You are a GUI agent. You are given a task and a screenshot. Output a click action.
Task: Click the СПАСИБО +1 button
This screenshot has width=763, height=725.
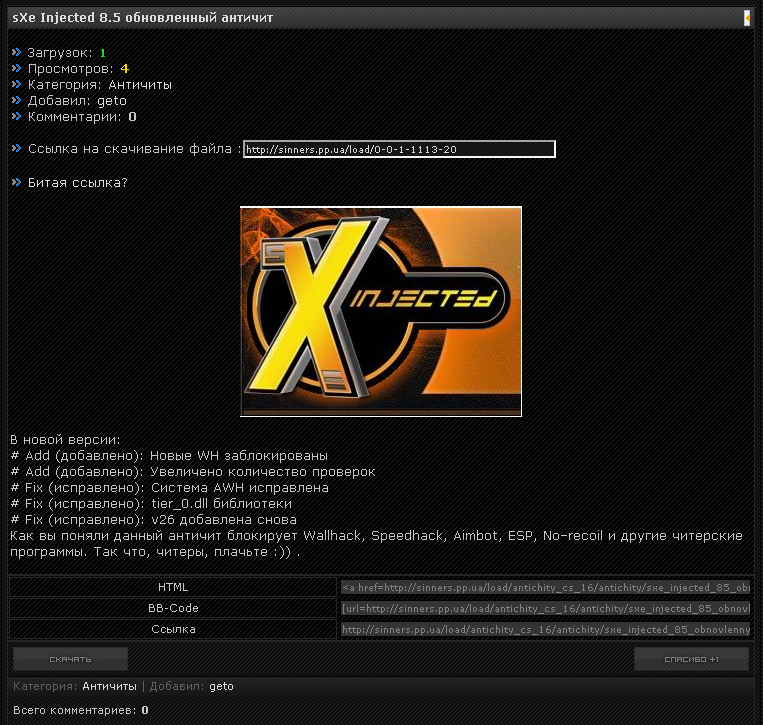coord(691,659)
